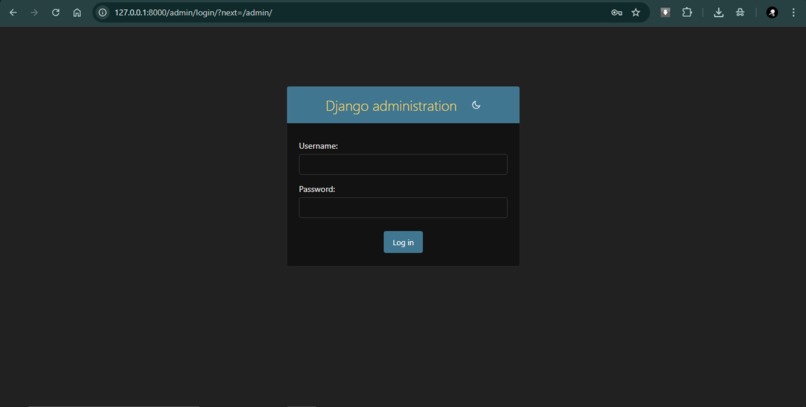Viewport: 806px width, 407px height.
Task: Bookmark this page with the star icon
Action: pos(636,12)
